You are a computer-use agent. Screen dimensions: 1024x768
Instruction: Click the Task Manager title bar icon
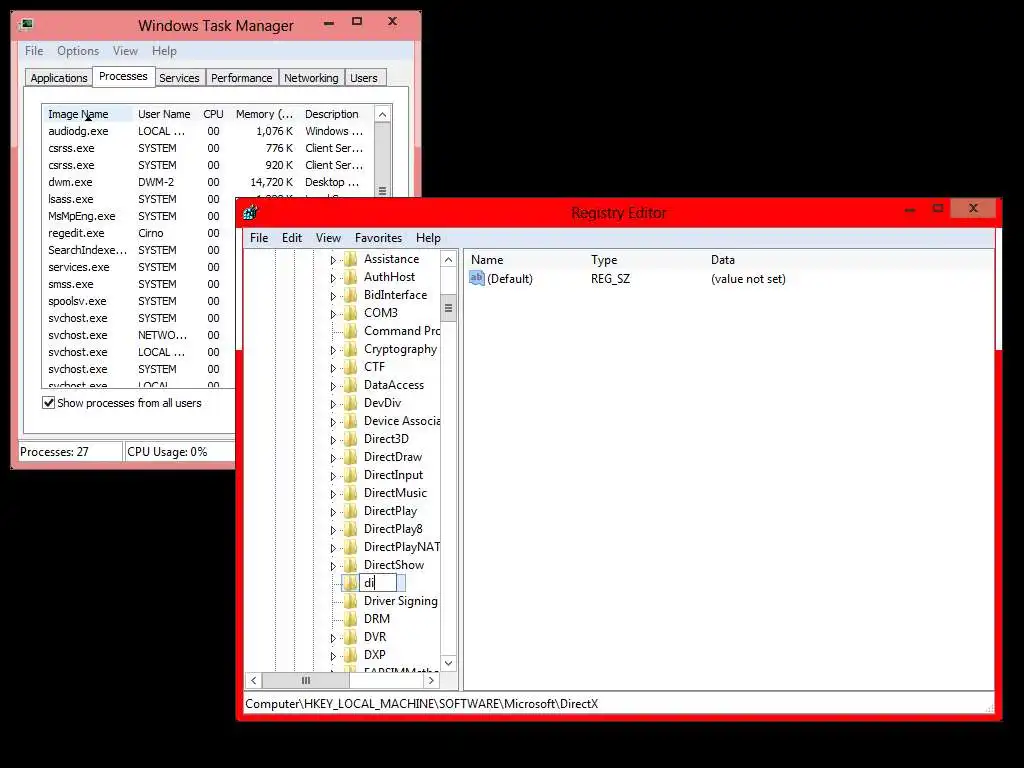[26, 25]
